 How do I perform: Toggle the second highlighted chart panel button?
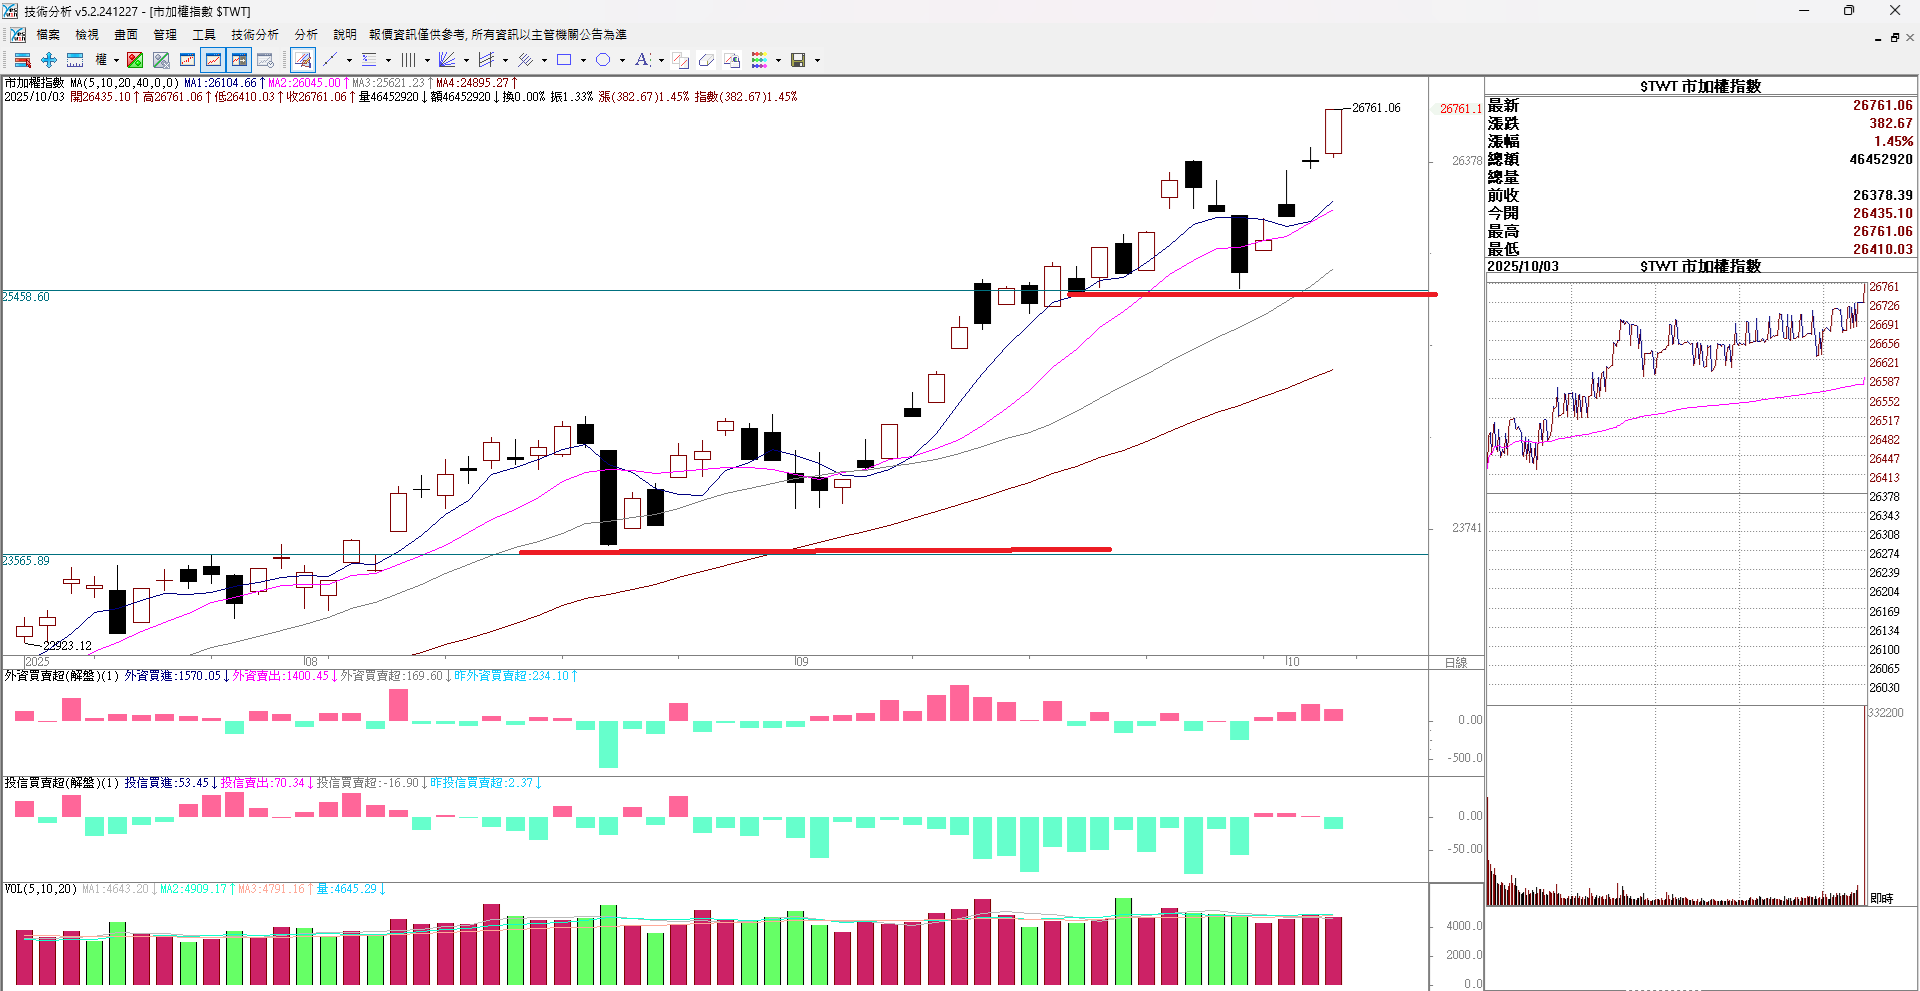tap(239, 60)
